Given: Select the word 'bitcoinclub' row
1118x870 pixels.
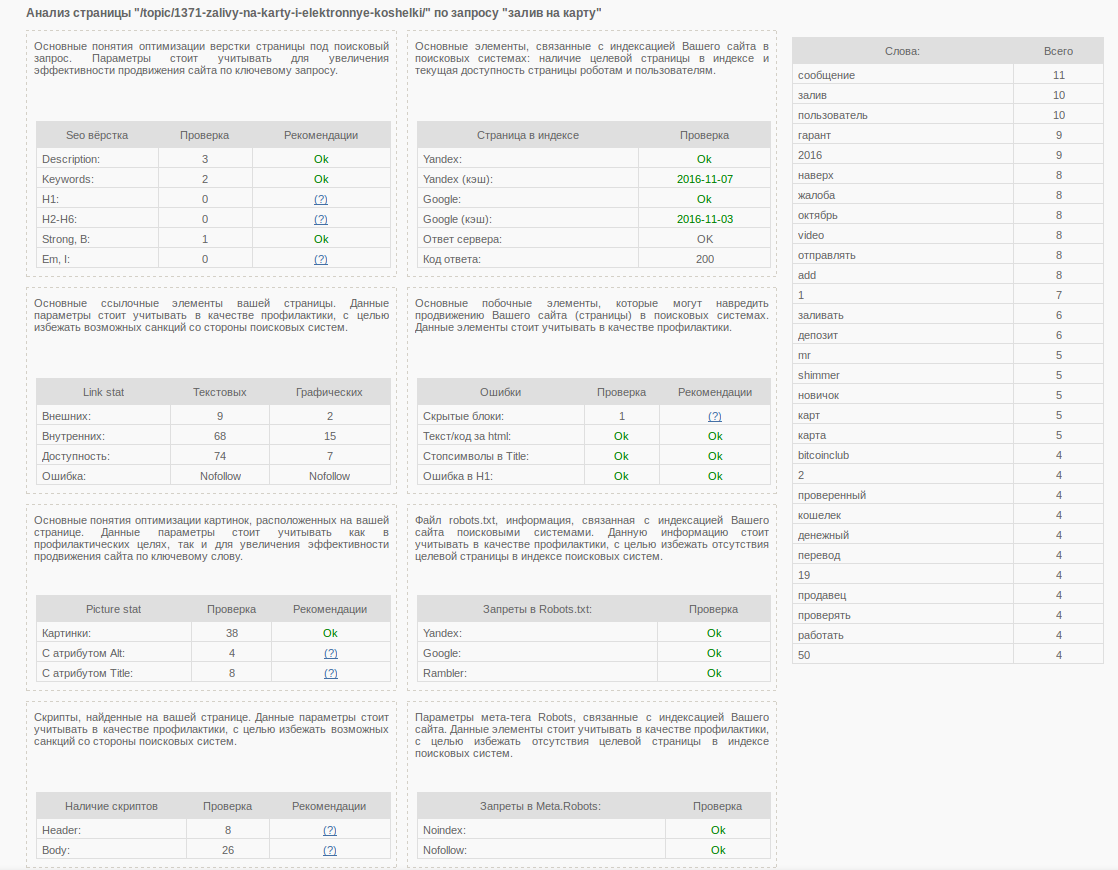Looking at the screenshot, I should (x=948, y=454).
